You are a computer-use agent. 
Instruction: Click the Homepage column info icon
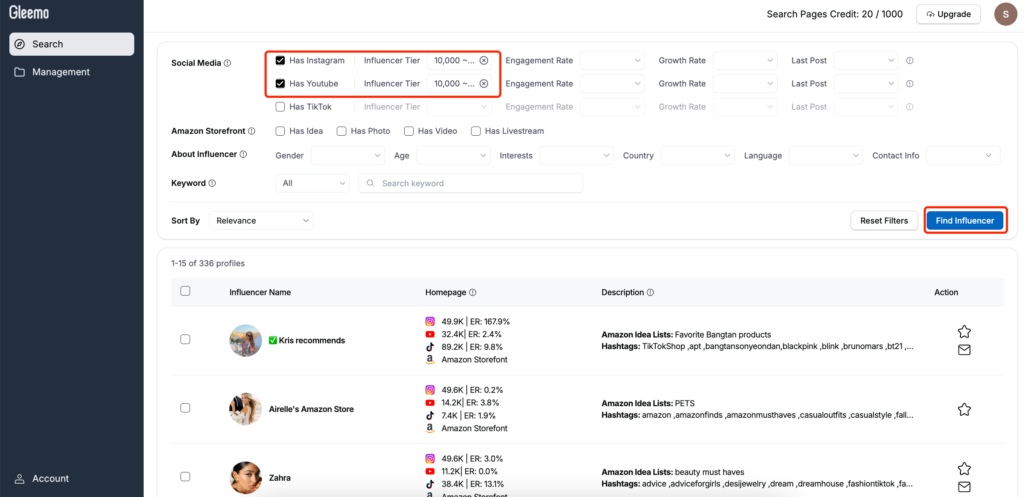click(472, 293)
